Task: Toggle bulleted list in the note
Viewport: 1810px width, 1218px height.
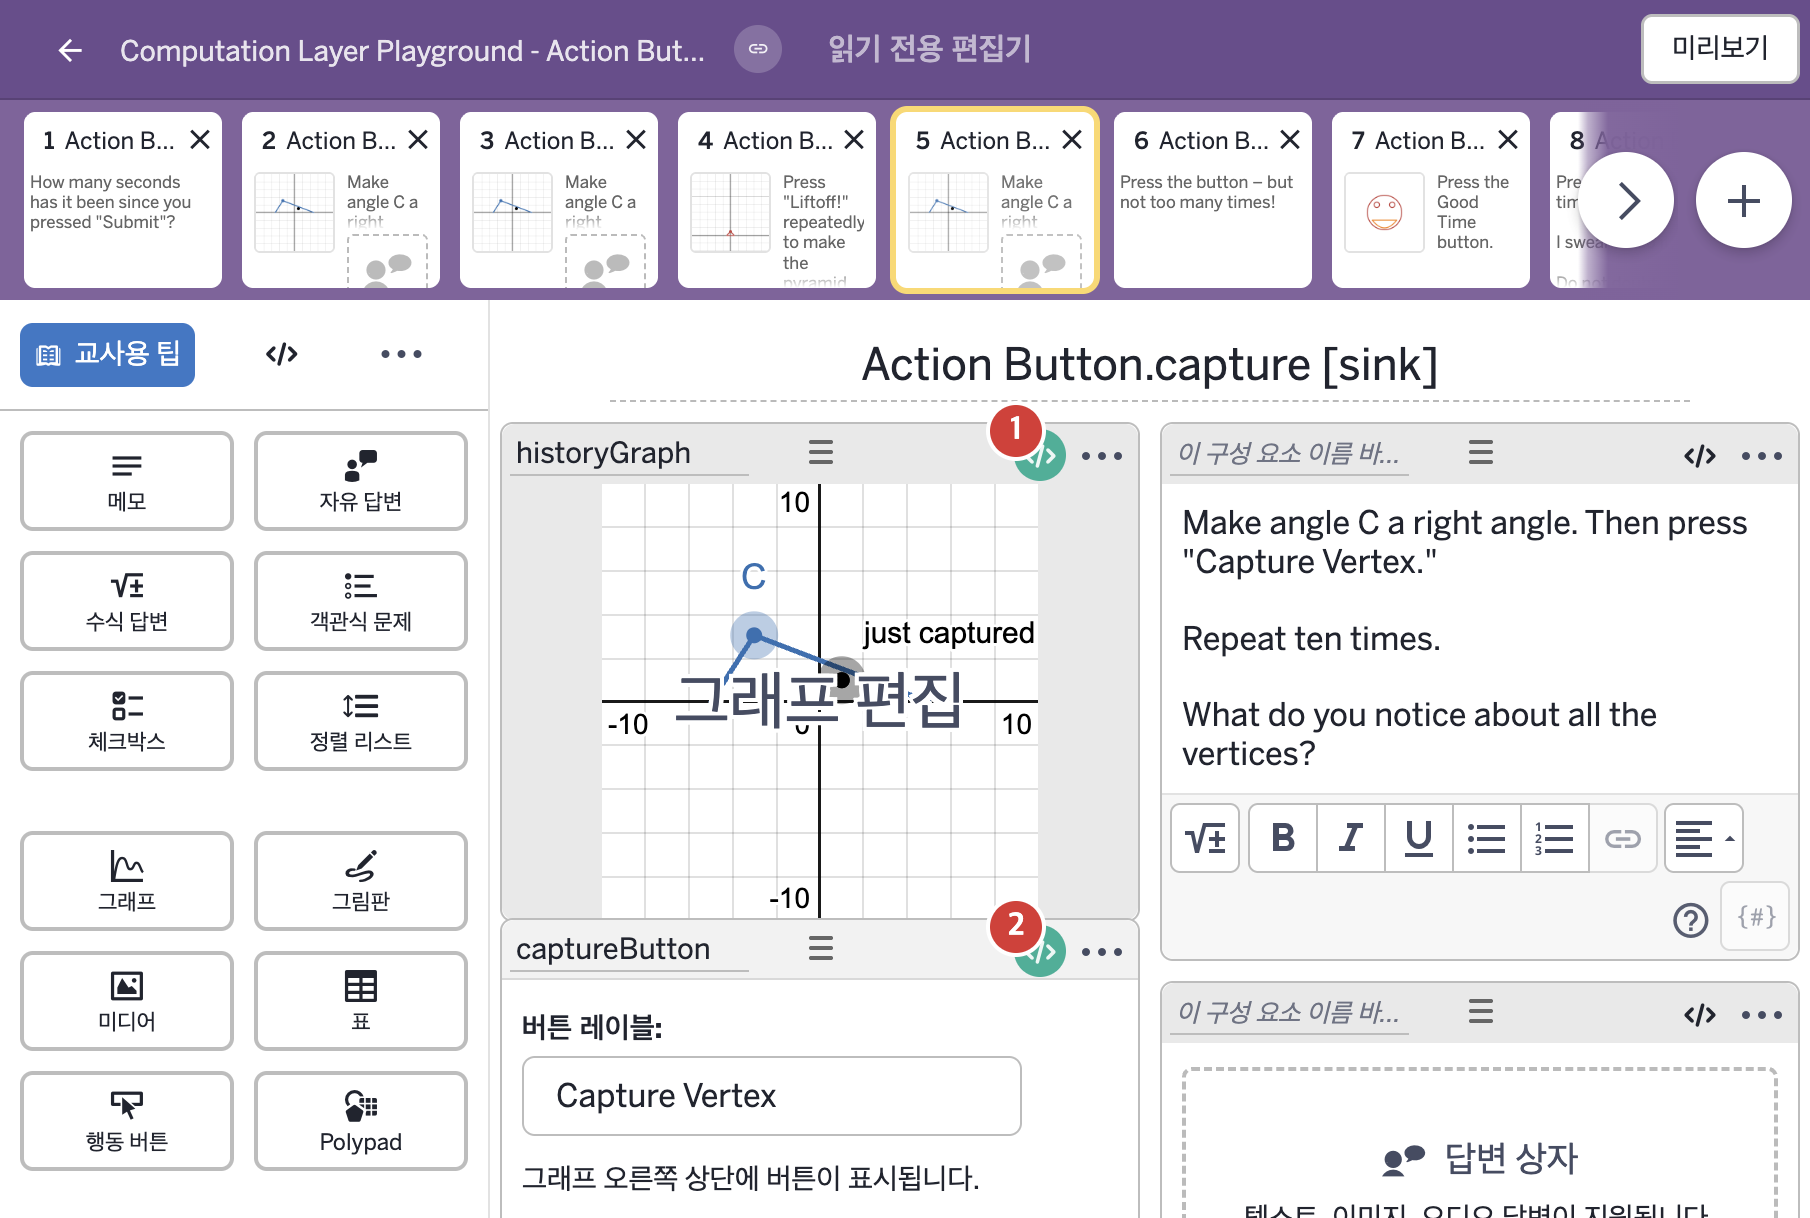Action: coord(1487,838)
